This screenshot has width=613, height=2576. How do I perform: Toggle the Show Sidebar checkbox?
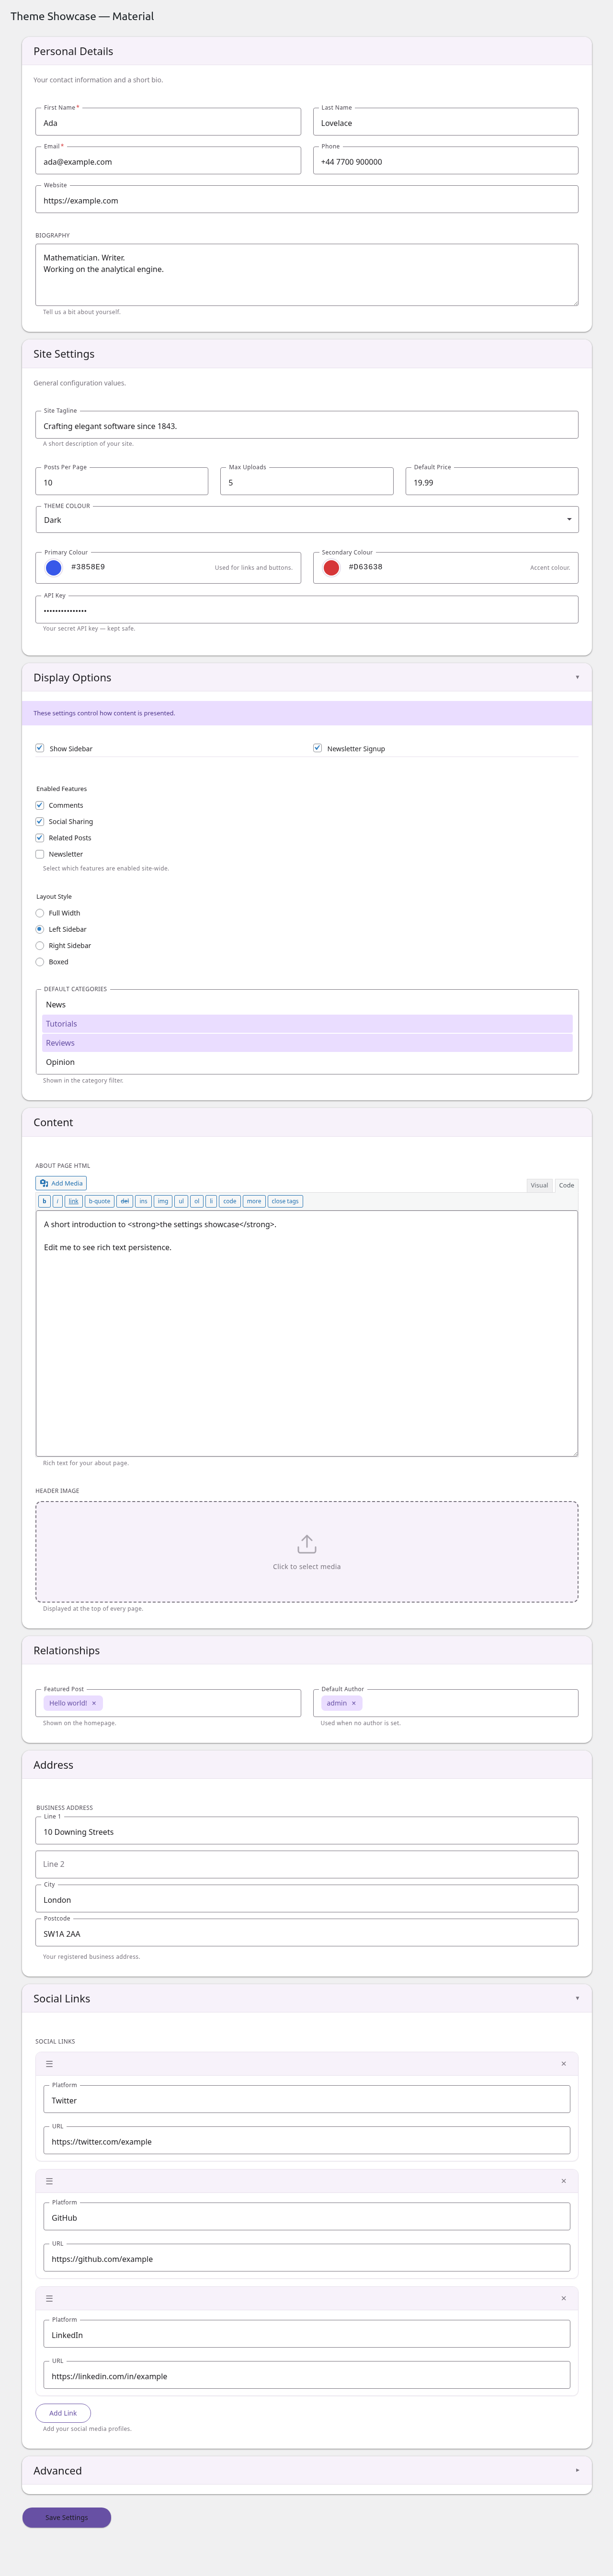point(40,748)
